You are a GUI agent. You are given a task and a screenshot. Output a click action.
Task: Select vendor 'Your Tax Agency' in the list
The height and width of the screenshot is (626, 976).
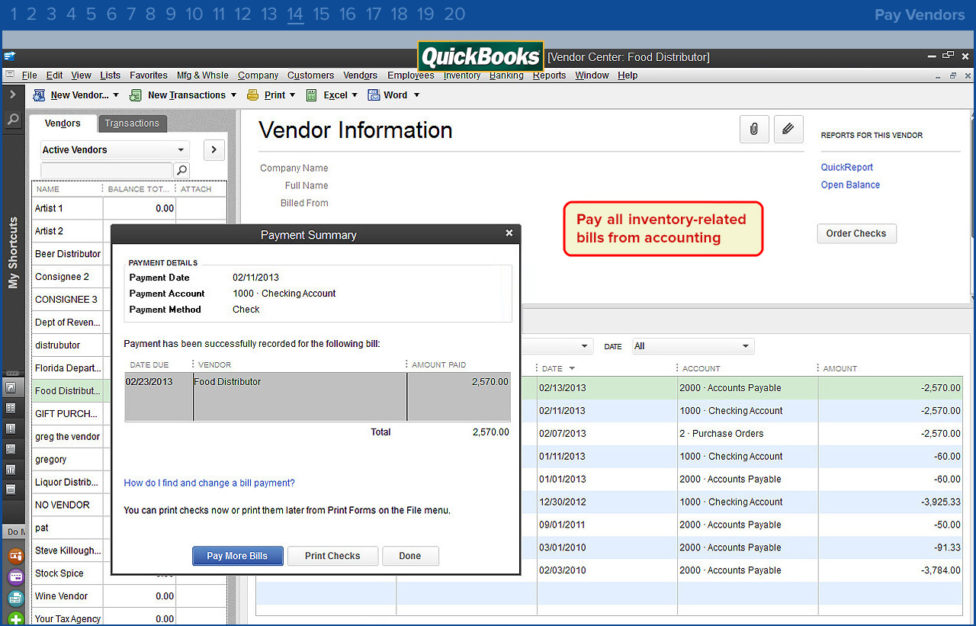(x=129, y=619)
